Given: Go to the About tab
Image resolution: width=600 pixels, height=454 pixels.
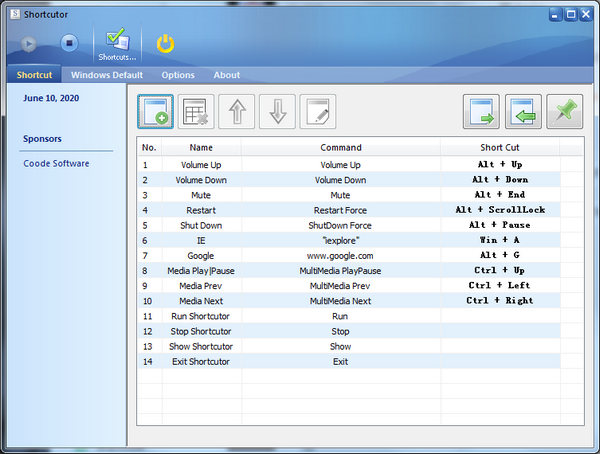Looking at the screenshot, I should 226,75.
